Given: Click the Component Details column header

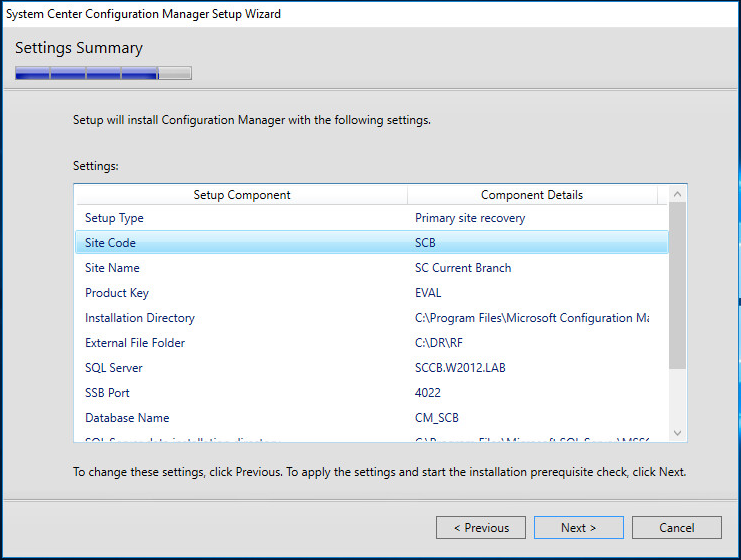Looking at the screenshot, I should click(x=532, y=195).
